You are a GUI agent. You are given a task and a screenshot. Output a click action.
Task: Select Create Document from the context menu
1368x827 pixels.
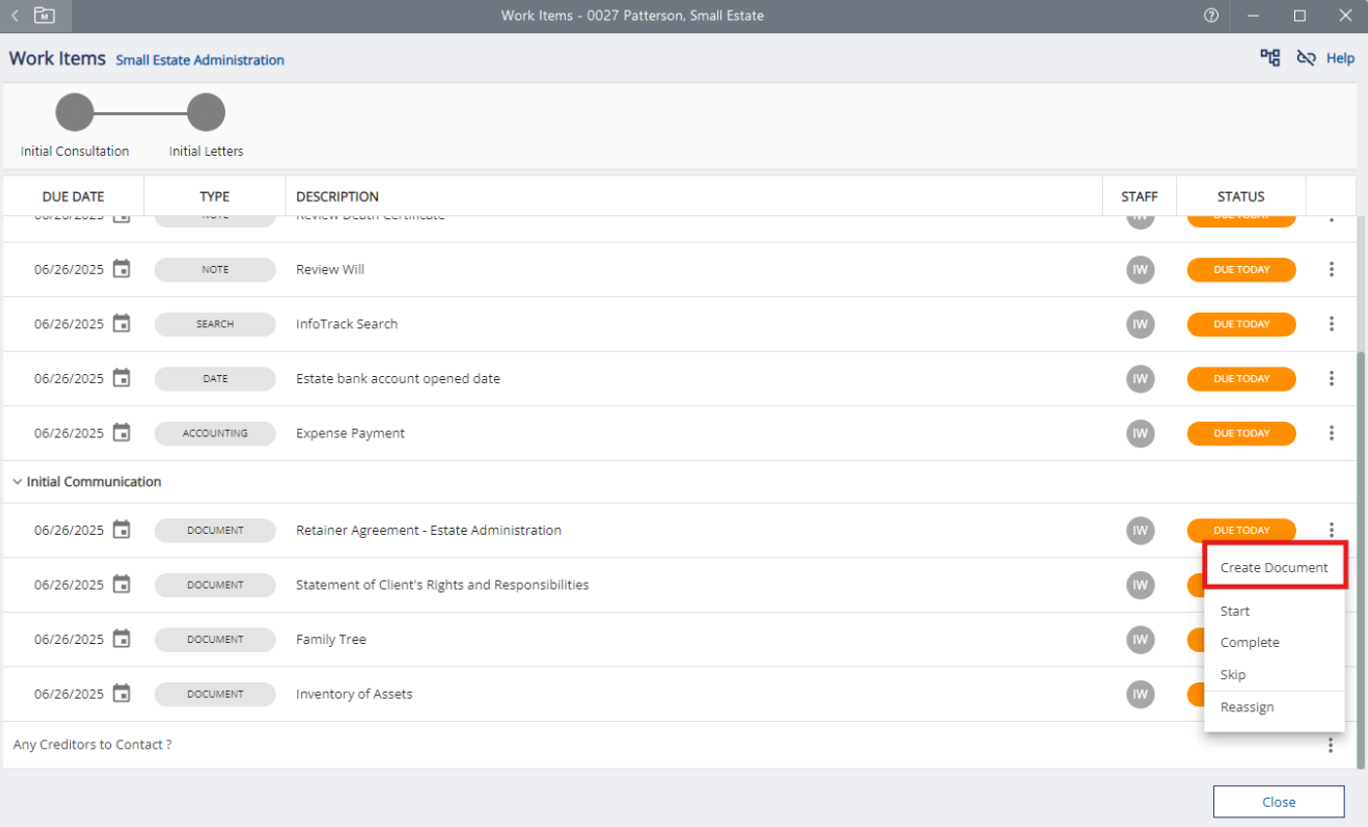point(1274,567)
